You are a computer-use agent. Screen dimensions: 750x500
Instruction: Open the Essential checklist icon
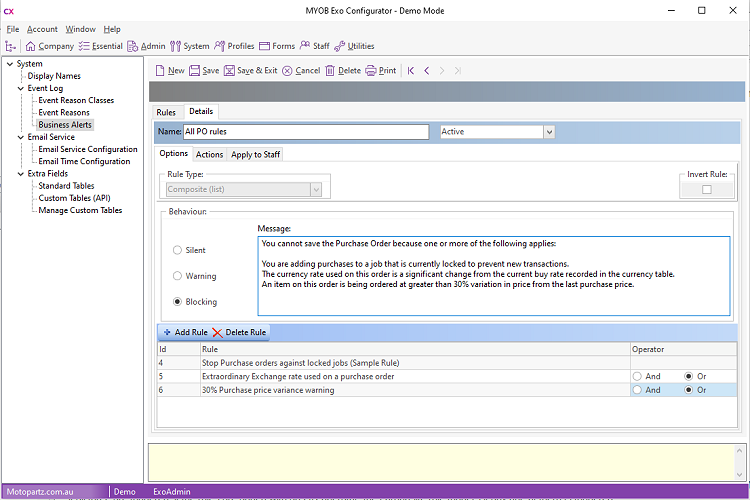point(84,46)
